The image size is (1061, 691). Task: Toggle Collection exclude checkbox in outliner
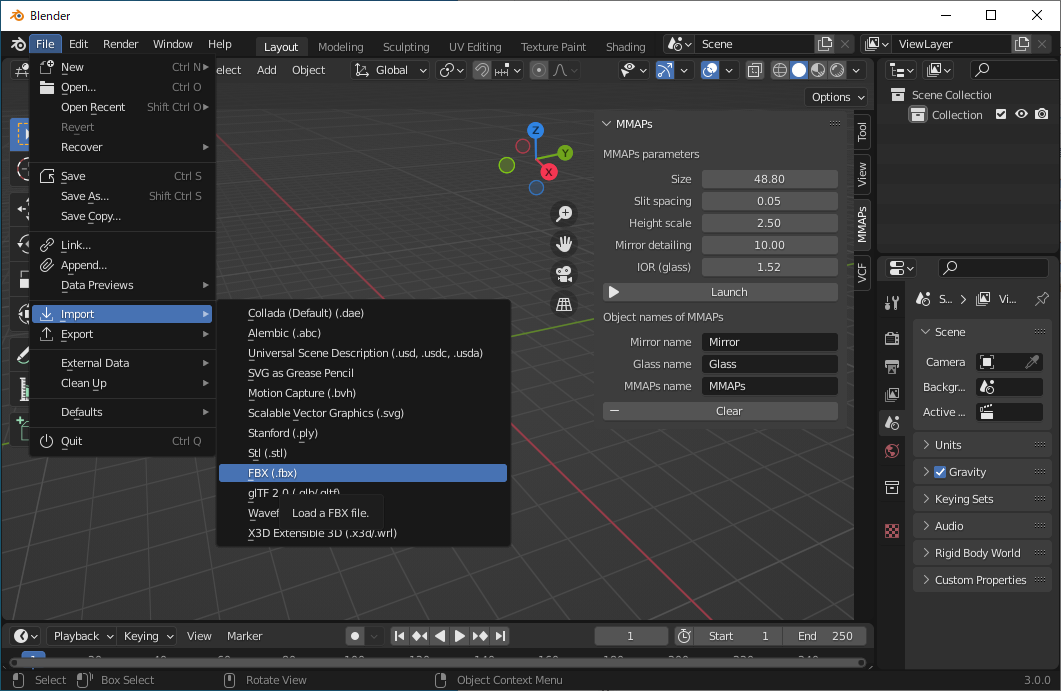1001,114
